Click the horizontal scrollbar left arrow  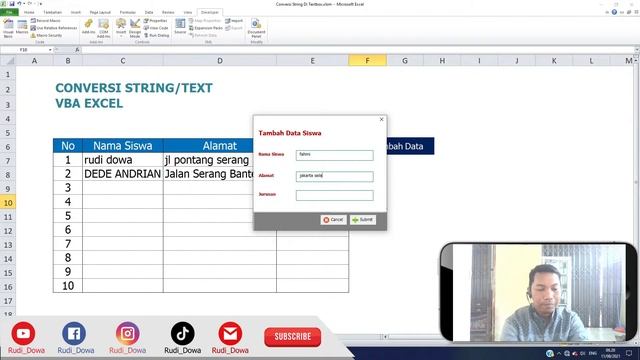pos(385,337)
